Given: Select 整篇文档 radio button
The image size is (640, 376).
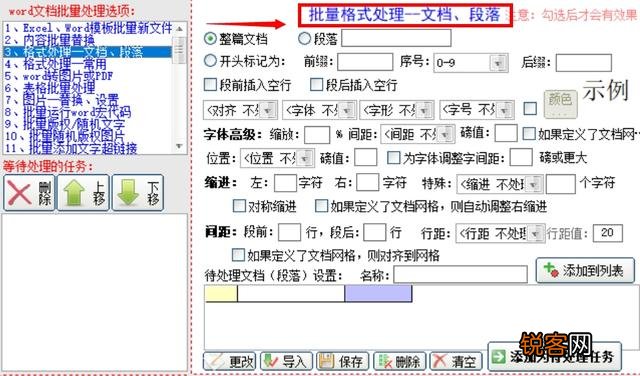Looking at the screenshot, I should point(210,39).
